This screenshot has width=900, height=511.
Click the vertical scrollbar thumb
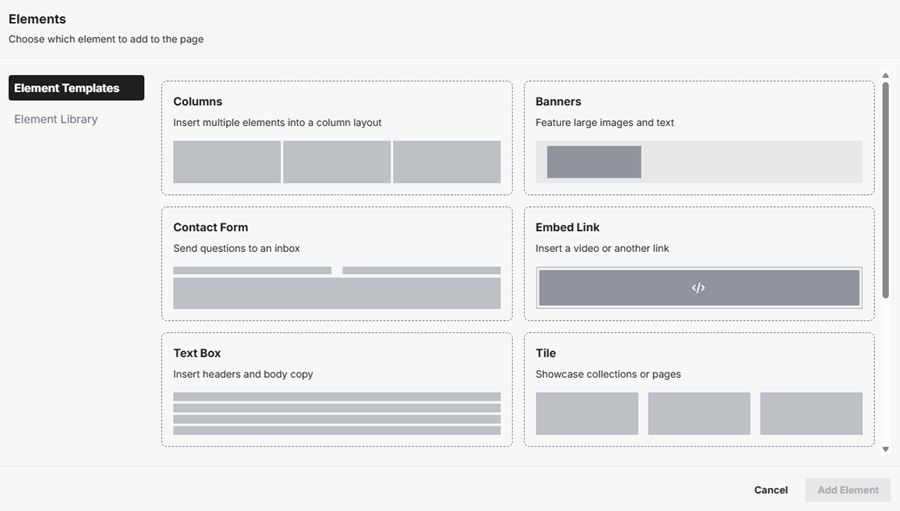point(885,190)
